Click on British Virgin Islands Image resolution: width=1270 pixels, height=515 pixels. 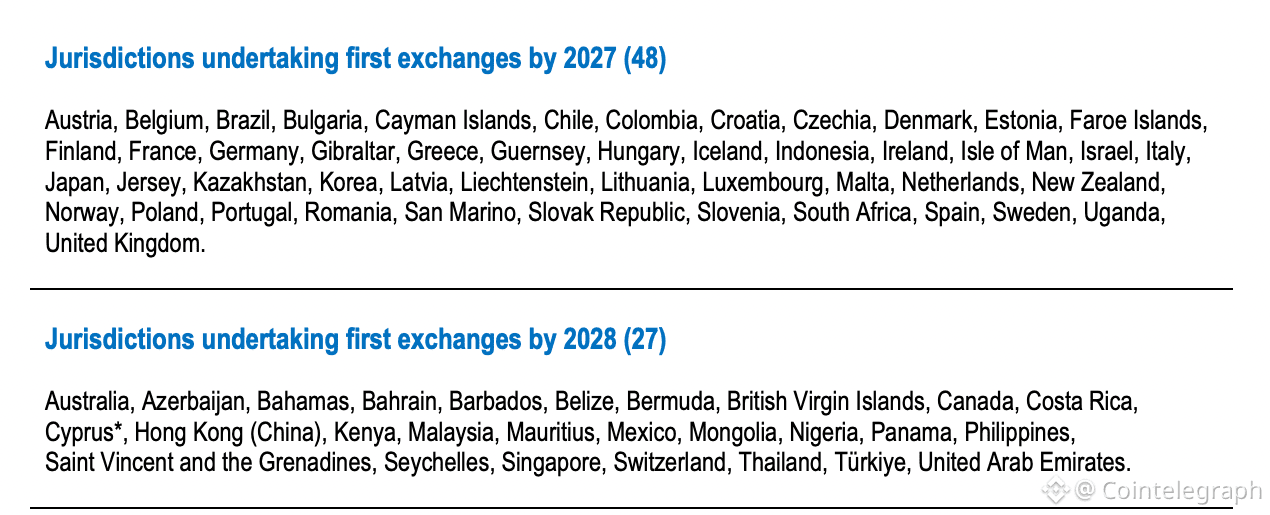pyautogui.click(x=825, y=402)
